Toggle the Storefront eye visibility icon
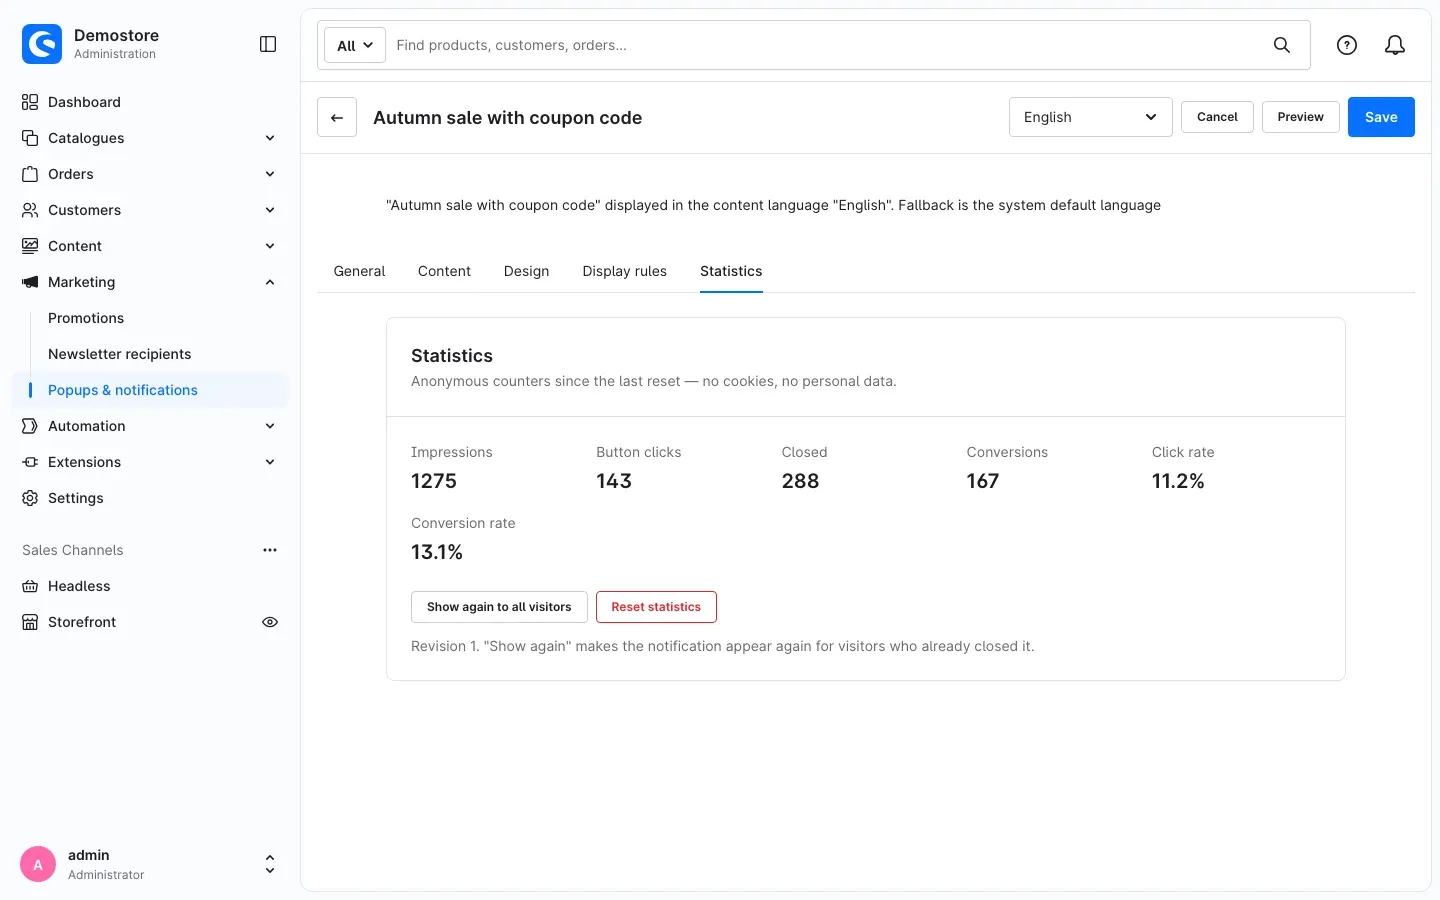The width and height of the screenshot is (1440, 900). tap(270, 622)
